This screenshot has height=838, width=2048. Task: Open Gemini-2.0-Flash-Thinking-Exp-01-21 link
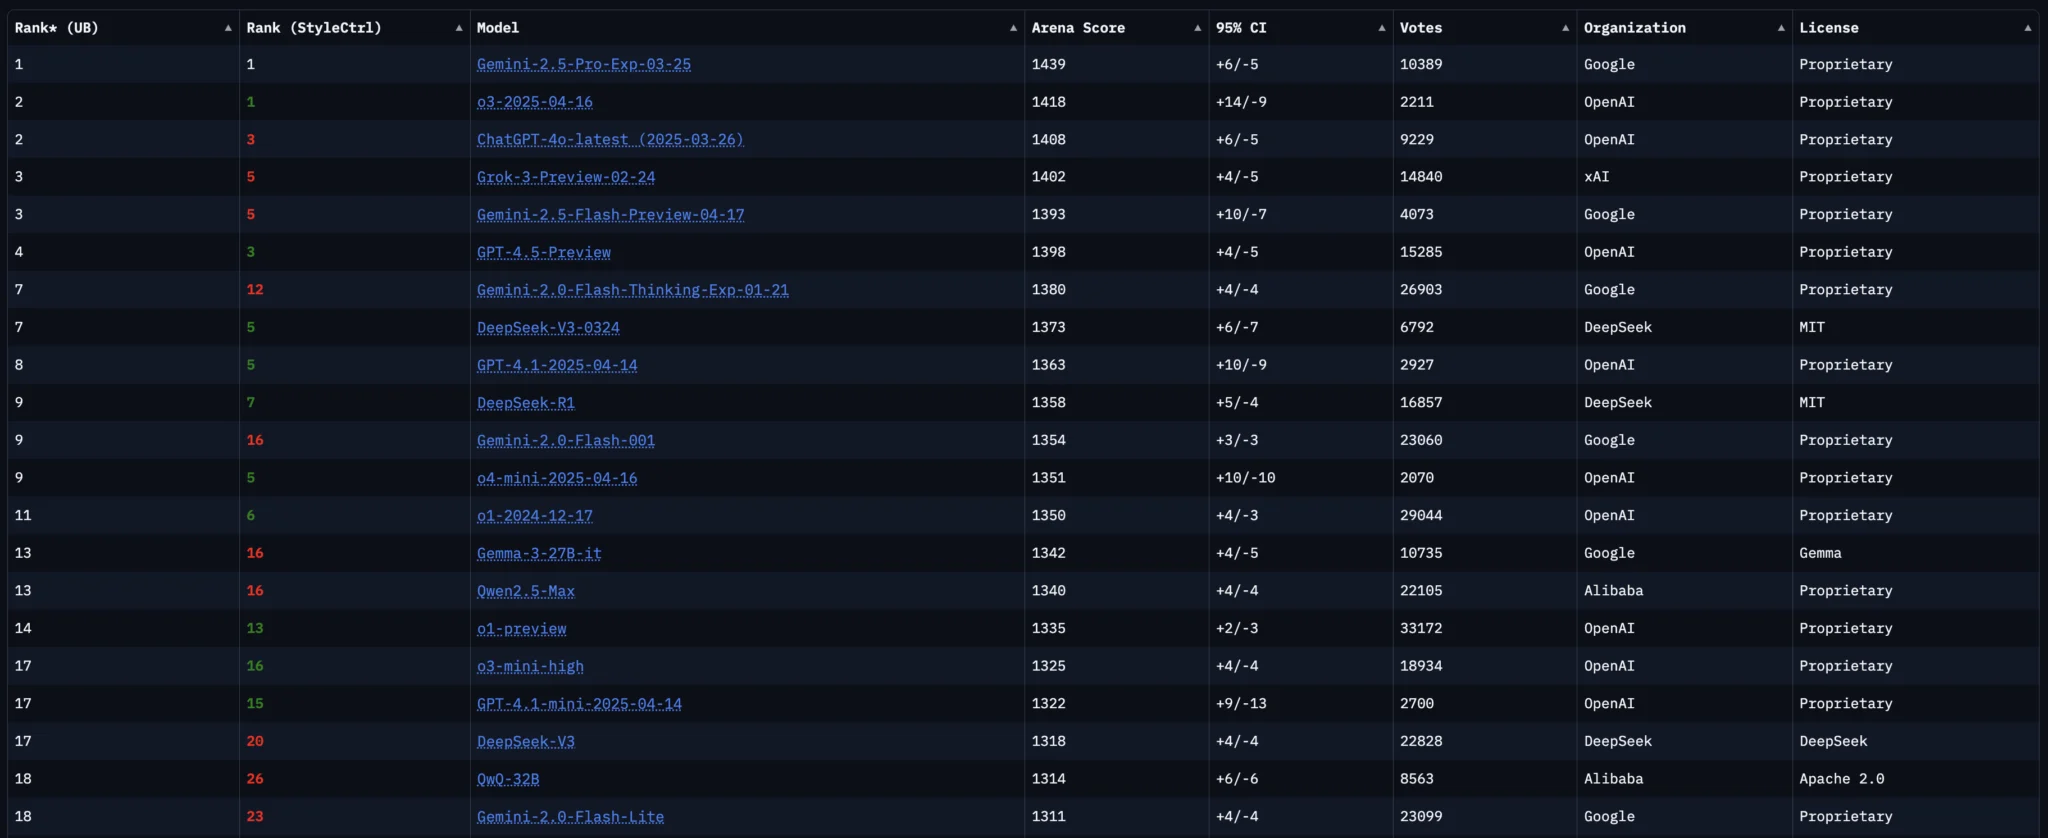[633, 290]
